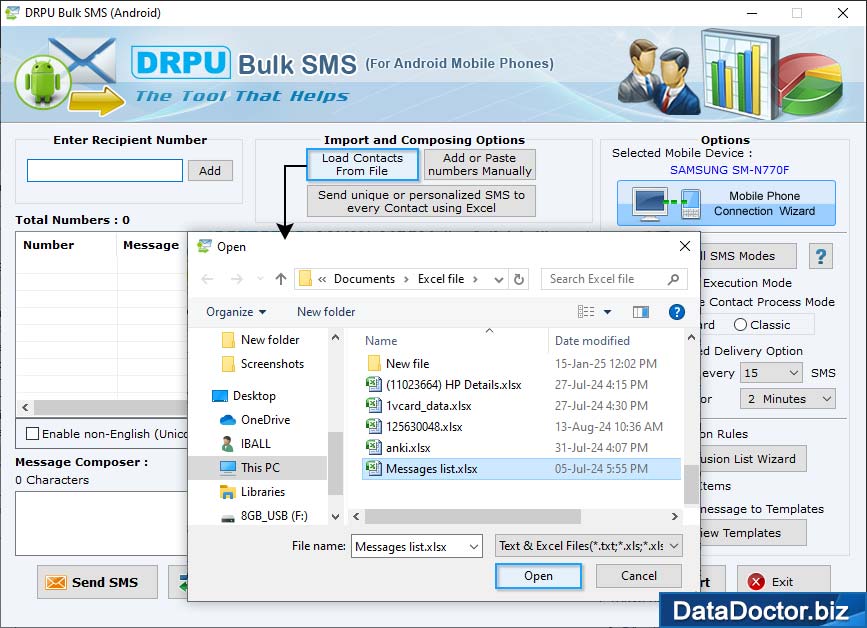Click the number list left scroll arrow
The width and height of the screenshot is (867, 628).
tap(25, 407)
